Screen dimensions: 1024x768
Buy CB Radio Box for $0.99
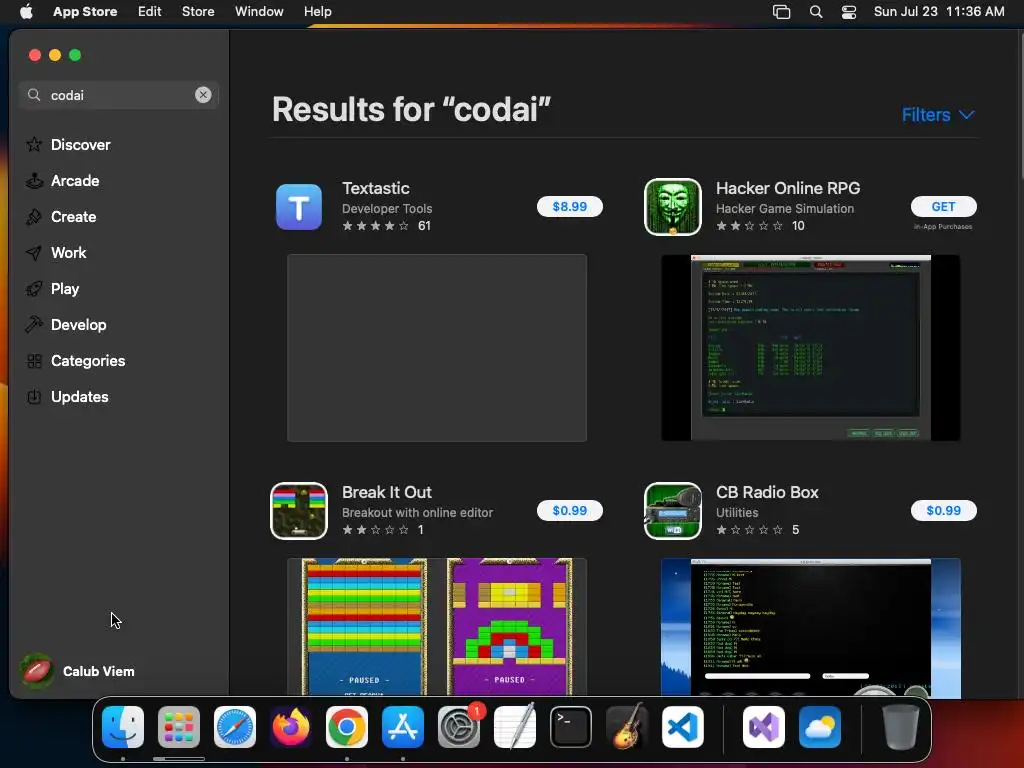click(944, 511)
